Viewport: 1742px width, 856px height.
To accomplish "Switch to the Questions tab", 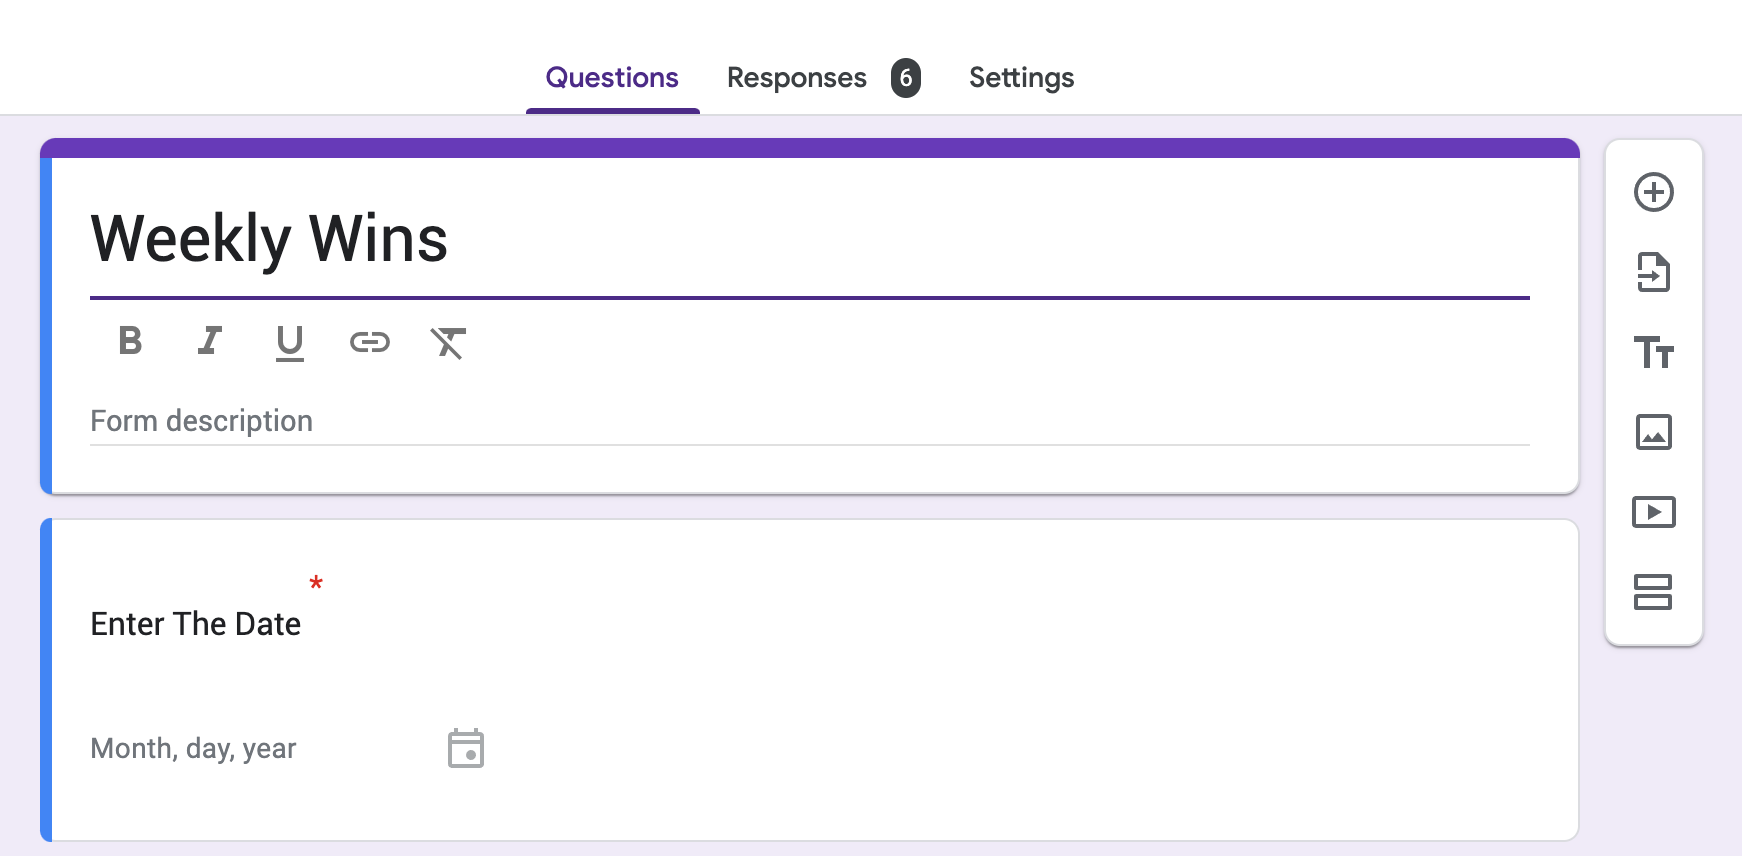I will coord(612,78).
